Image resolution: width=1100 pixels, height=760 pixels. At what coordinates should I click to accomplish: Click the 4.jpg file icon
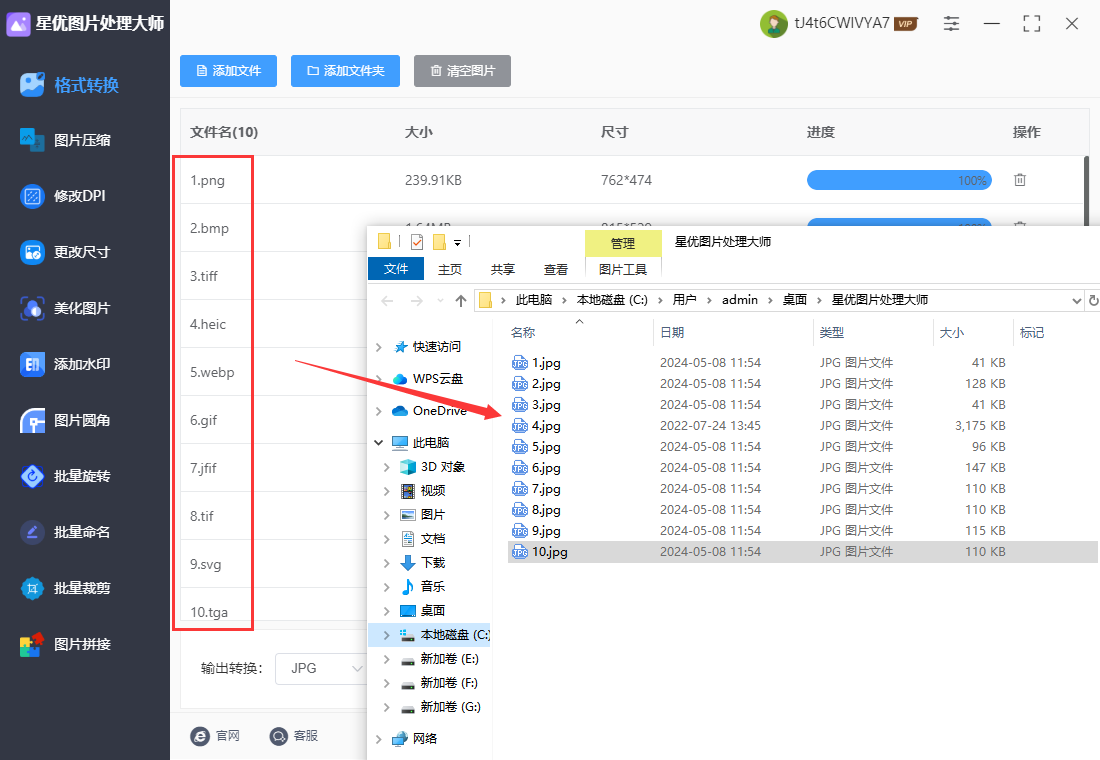(520, 426)
